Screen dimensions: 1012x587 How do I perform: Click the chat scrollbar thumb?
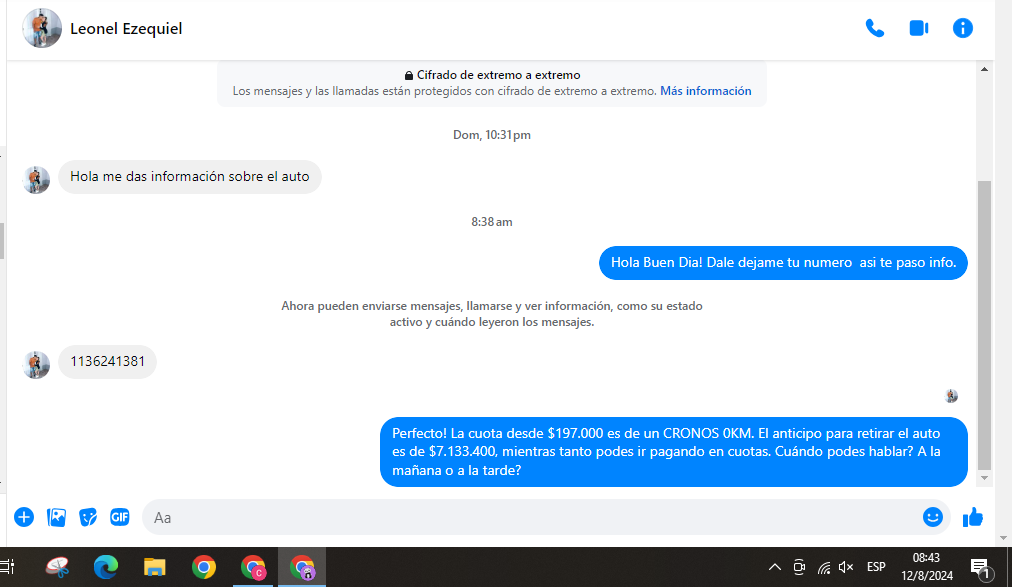984,326
